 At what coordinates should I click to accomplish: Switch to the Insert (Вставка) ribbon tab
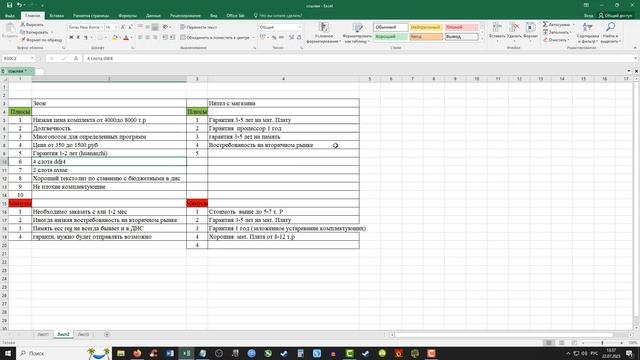pyautogui.click(x=56, y=16)
